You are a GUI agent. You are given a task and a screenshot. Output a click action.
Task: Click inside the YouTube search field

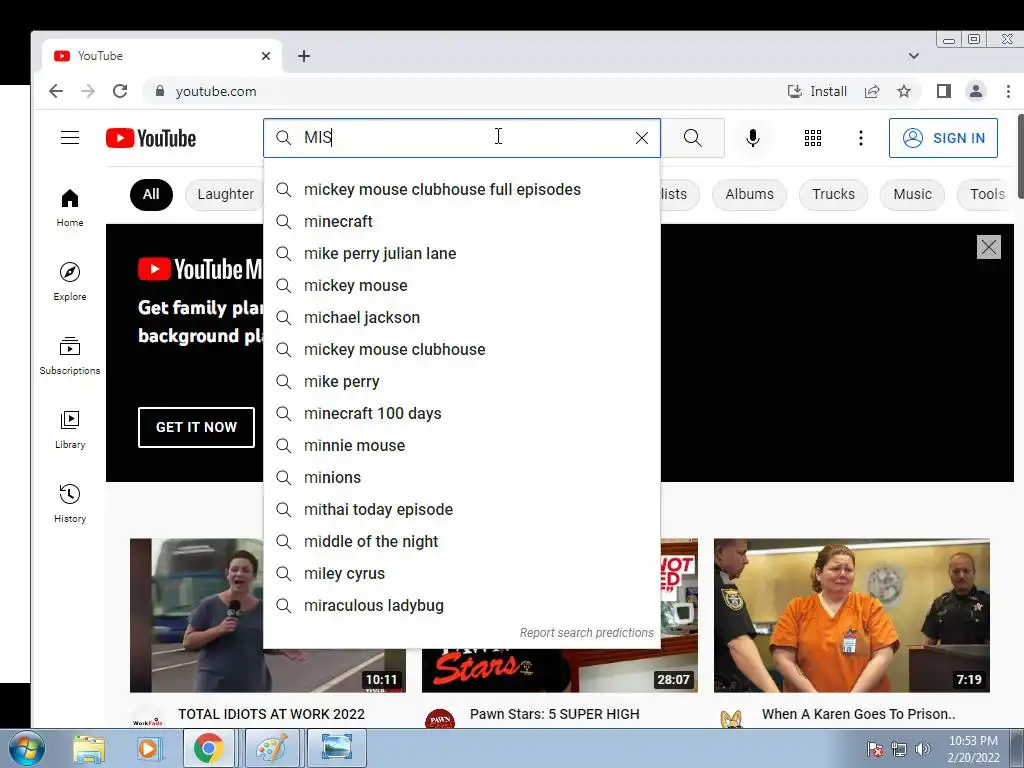(x=462, y=138)
